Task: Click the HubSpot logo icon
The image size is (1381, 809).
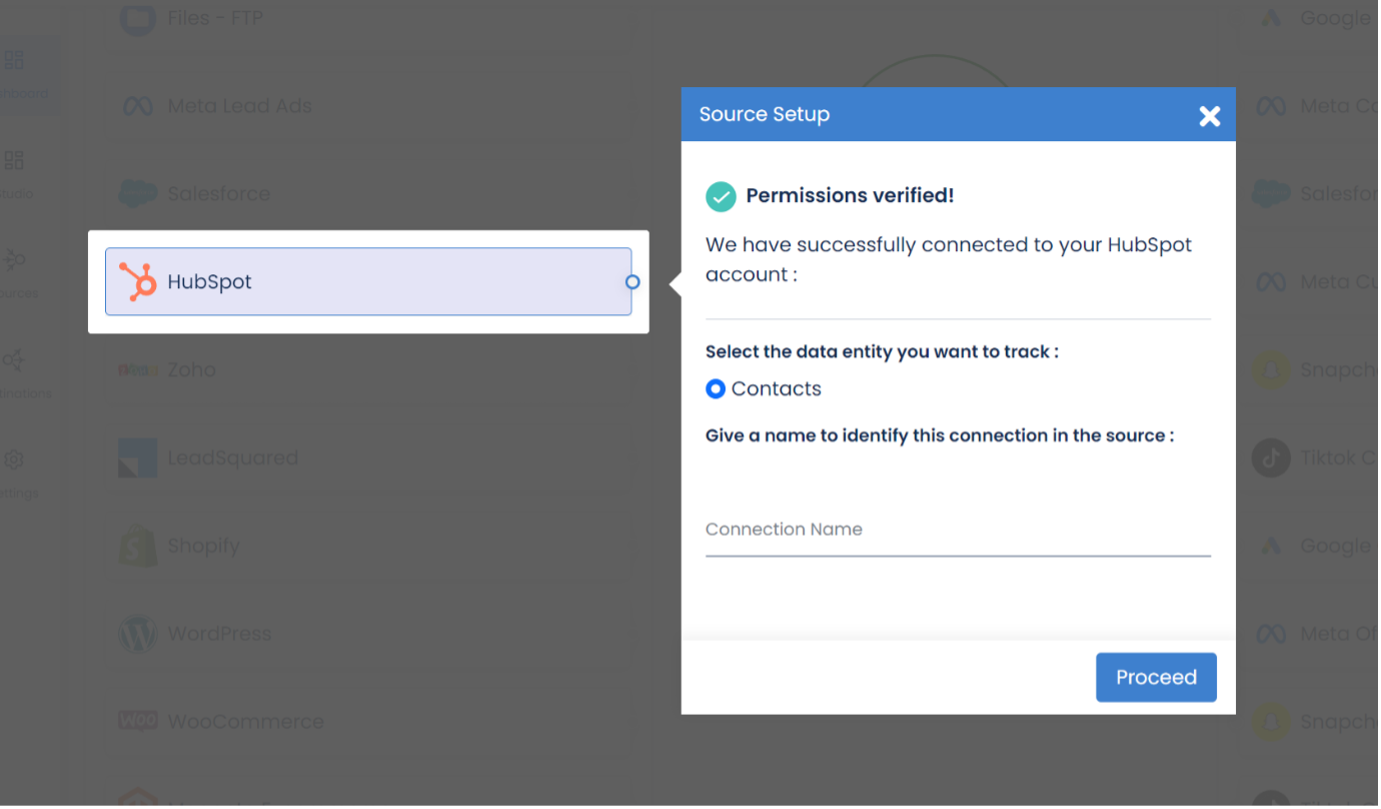Action: [x=138, y=282]
